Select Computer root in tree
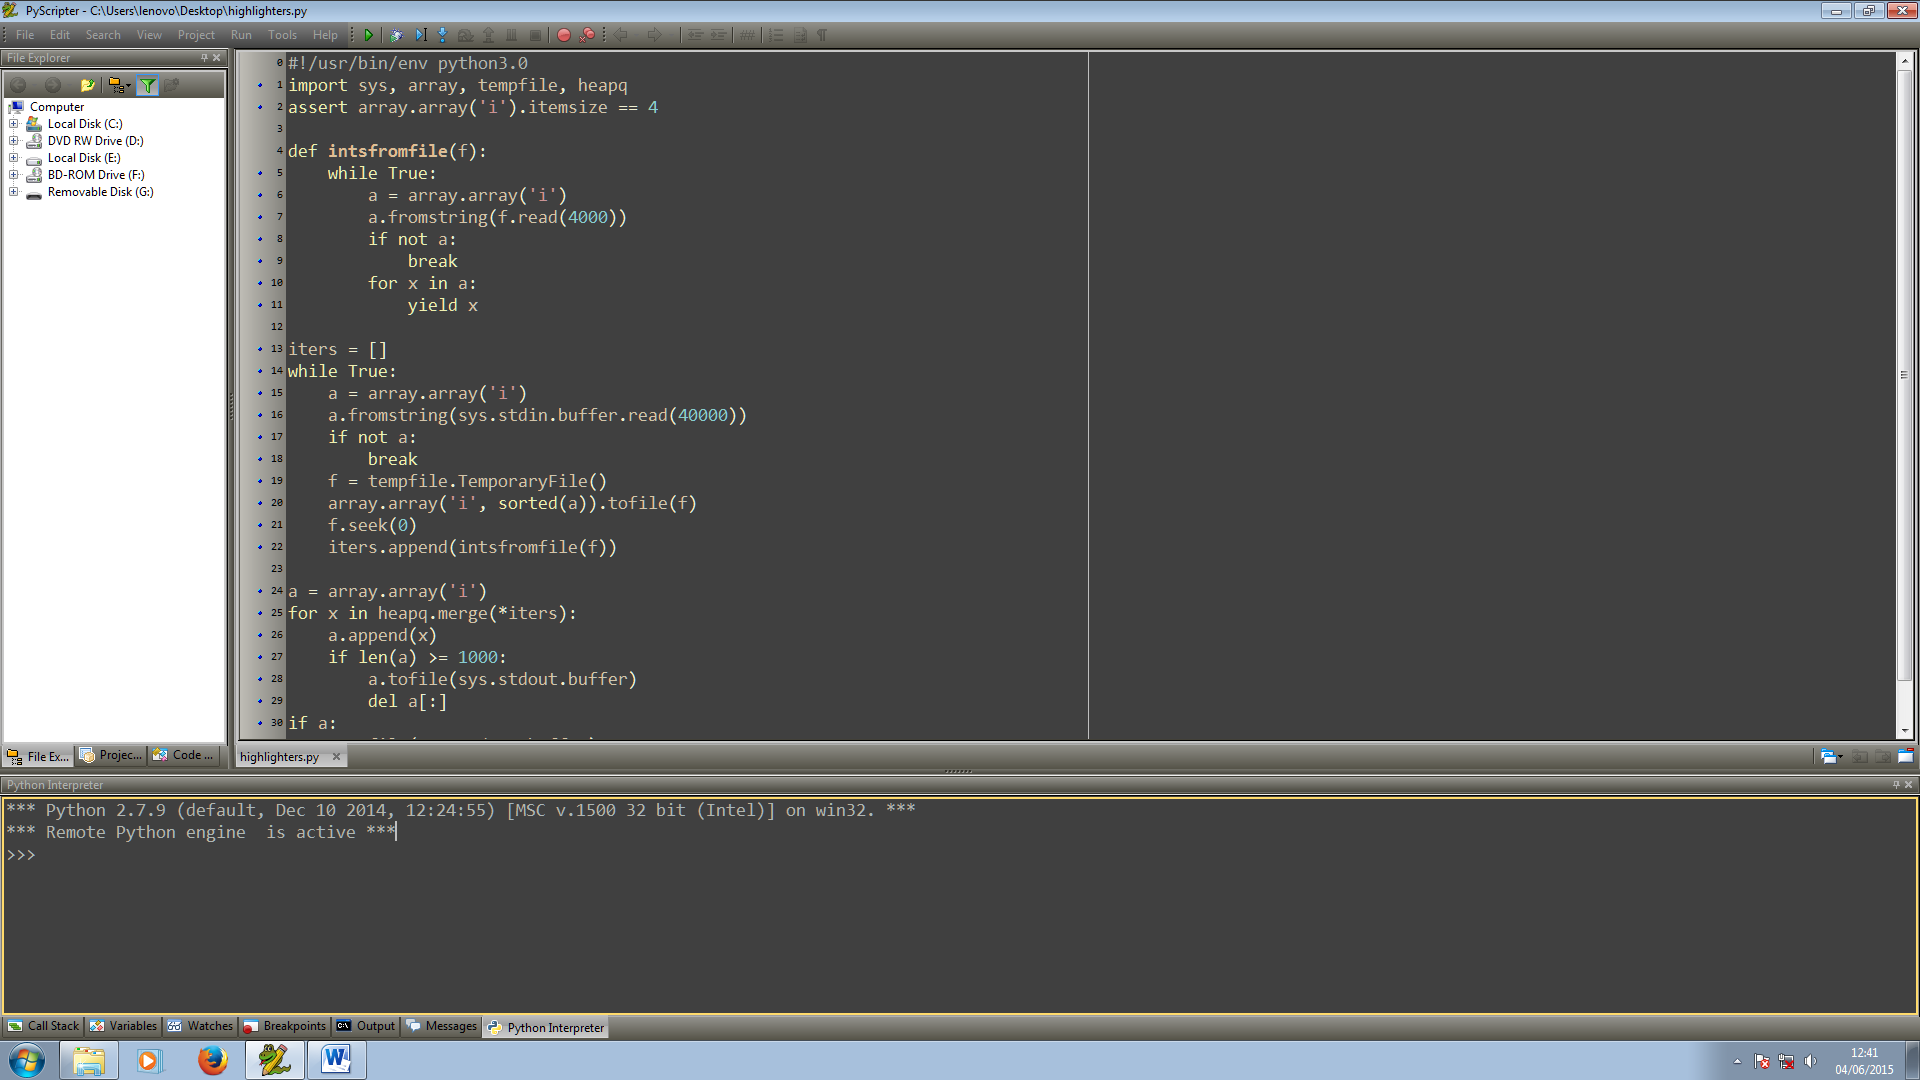Viewport: 1920px width, 1080px height. tap(57, 107)
